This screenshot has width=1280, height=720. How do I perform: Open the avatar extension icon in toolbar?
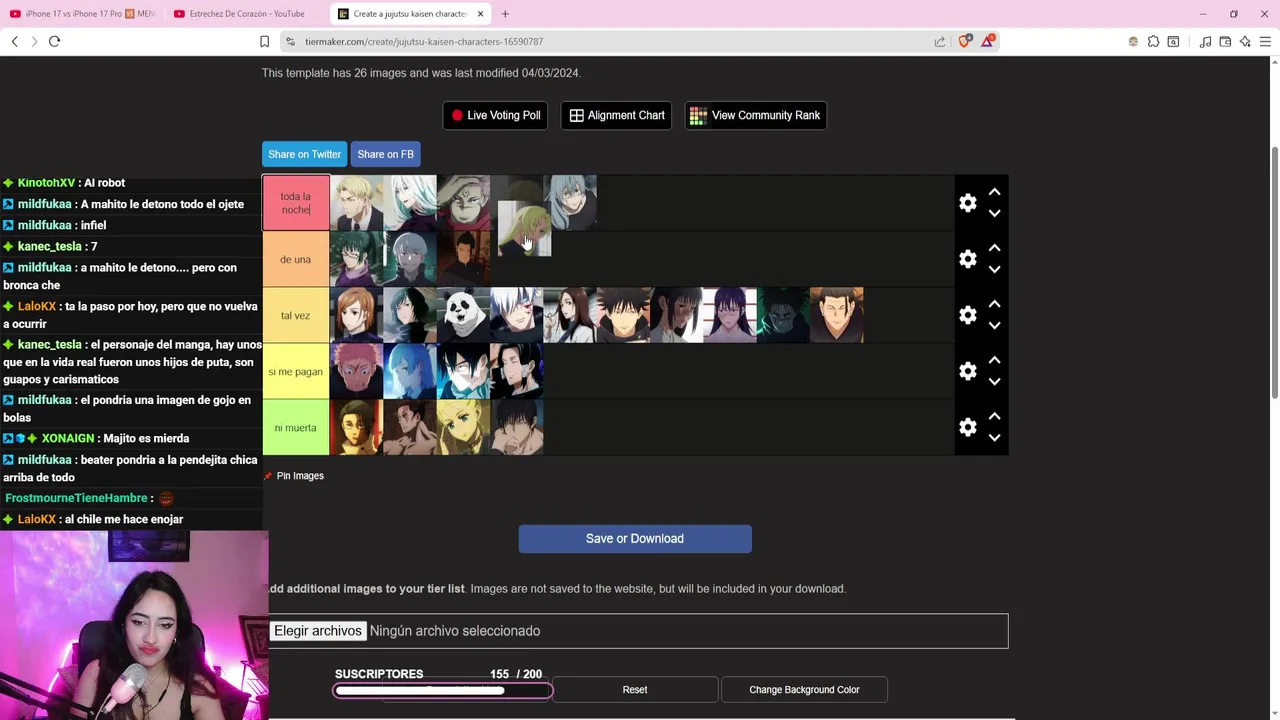click(1133, 41)
